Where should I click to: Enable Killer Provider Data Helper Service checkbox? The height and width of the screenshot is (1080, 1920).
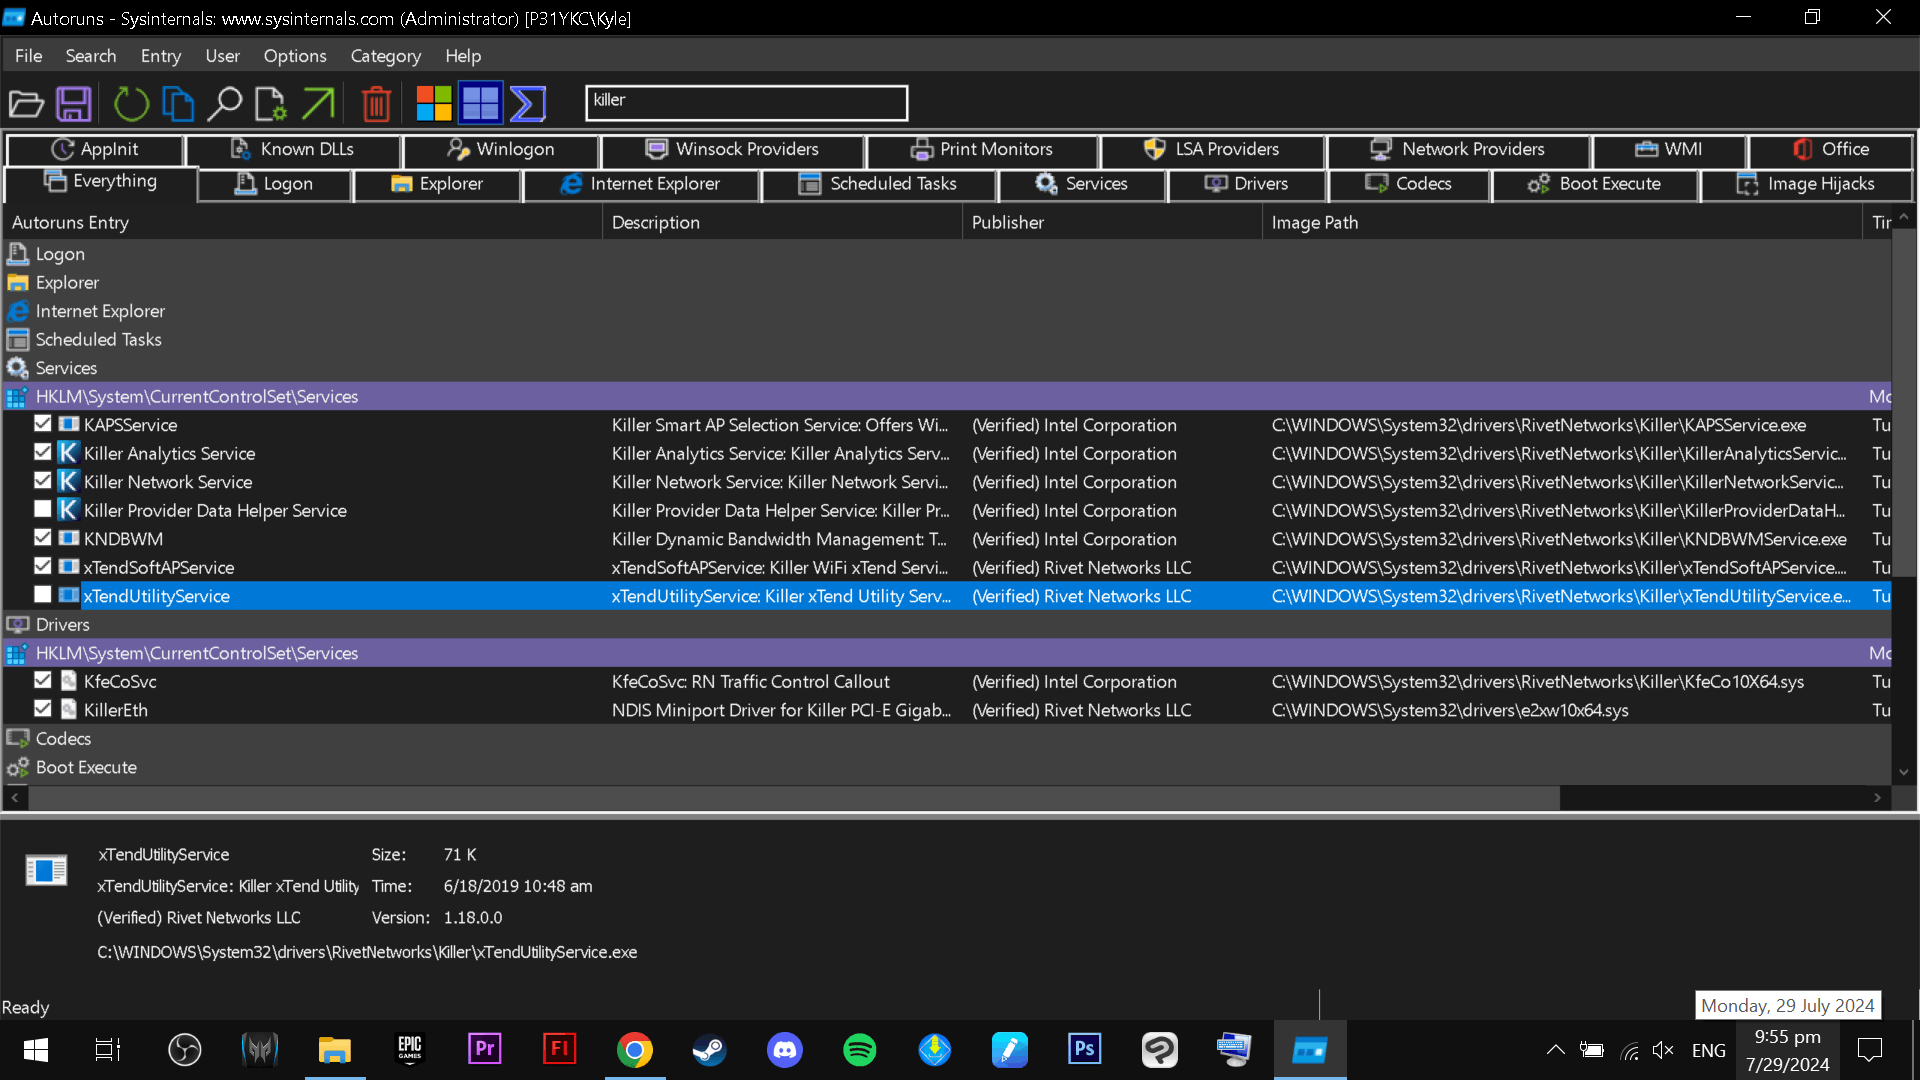tap(42, 509)
